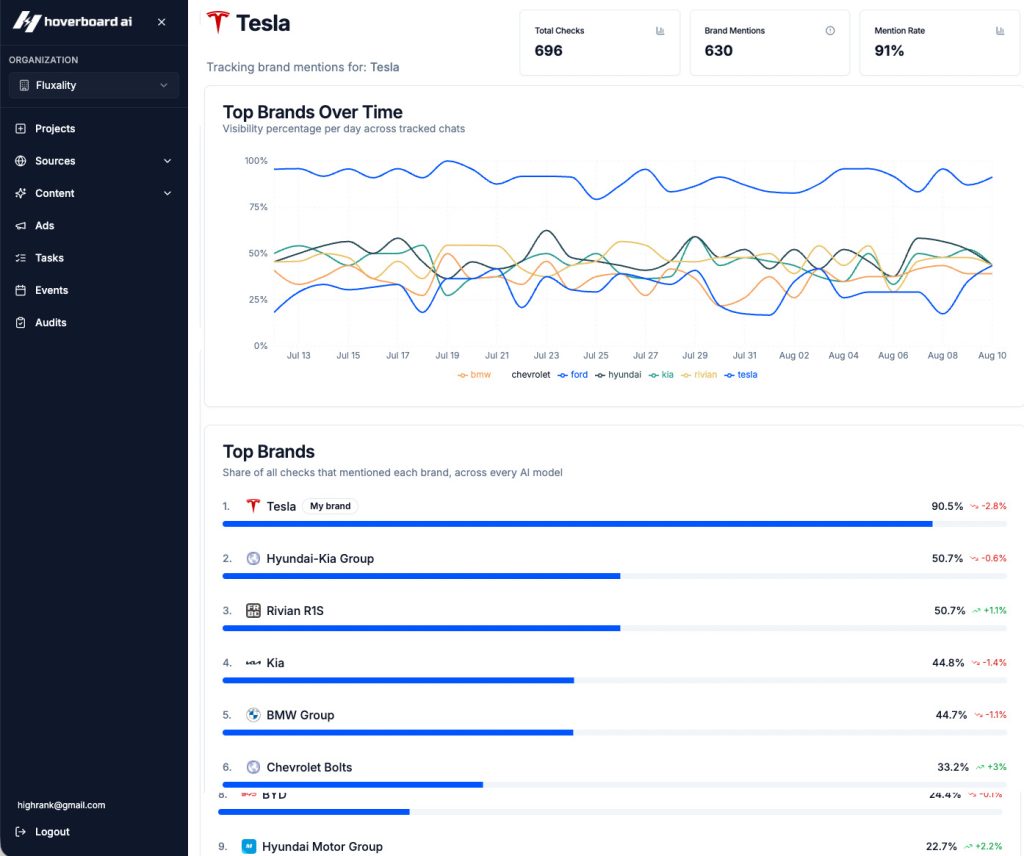The image size is (1024, 856).
Task: Click the Chevrolet Bolts +3% trend indicator
Action: pyautogui.click(x=991, y=767)
